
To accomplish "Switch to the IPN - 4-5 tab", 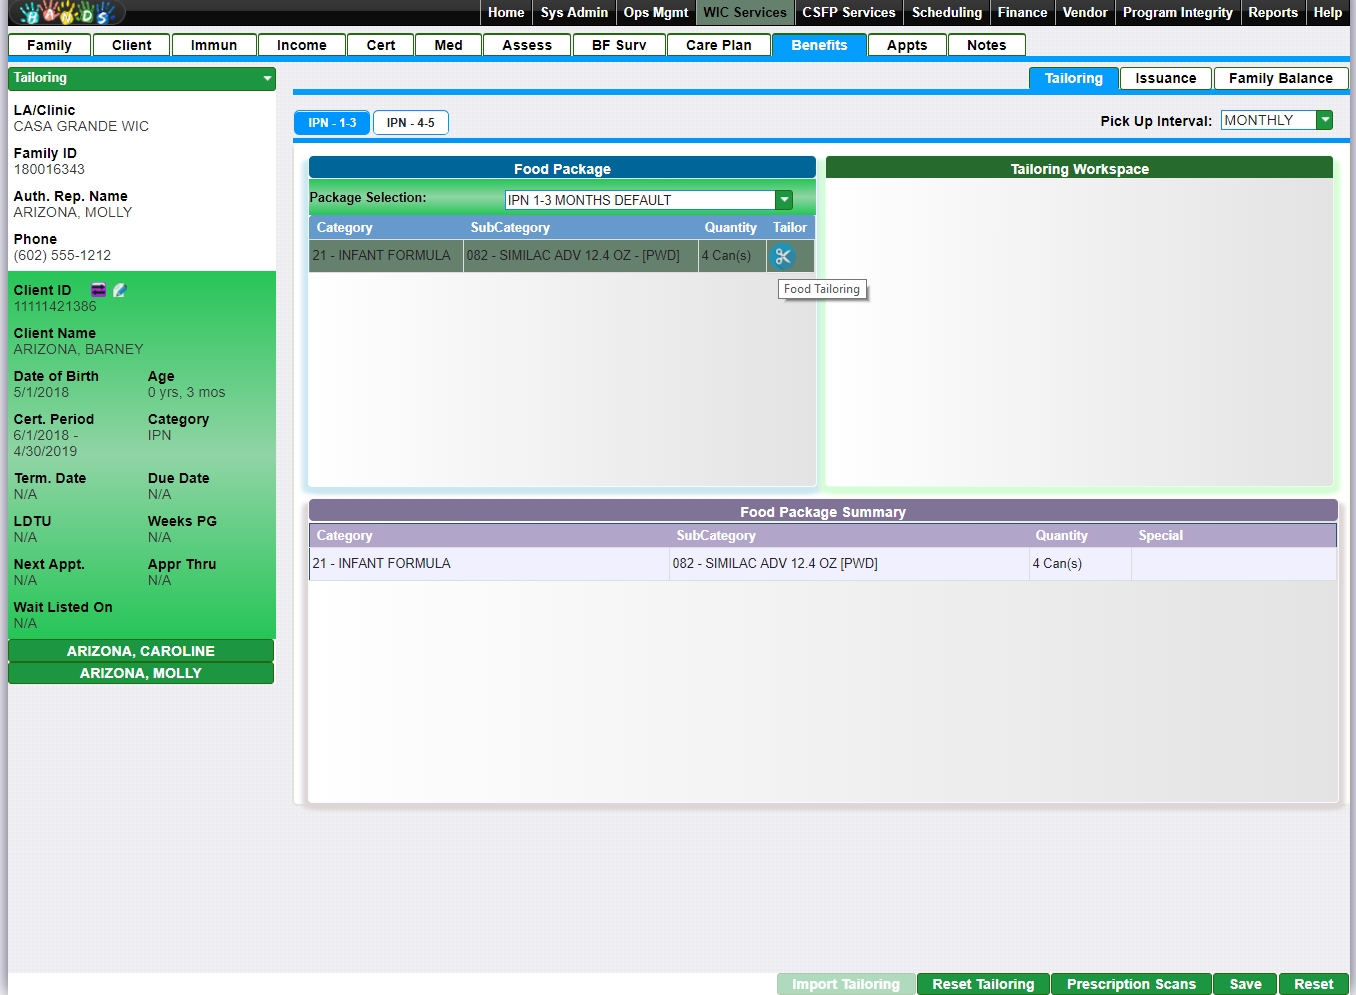I will (410, 123).
